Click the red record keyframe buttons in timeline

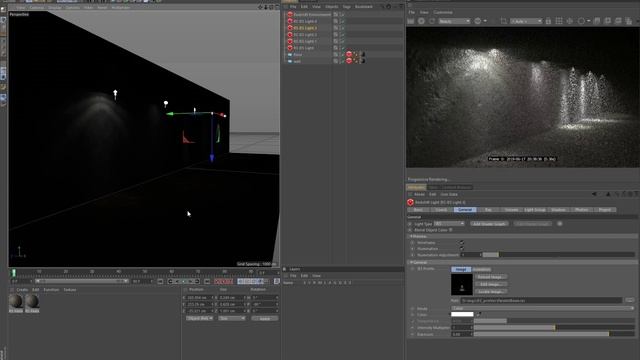coord(224,281)
